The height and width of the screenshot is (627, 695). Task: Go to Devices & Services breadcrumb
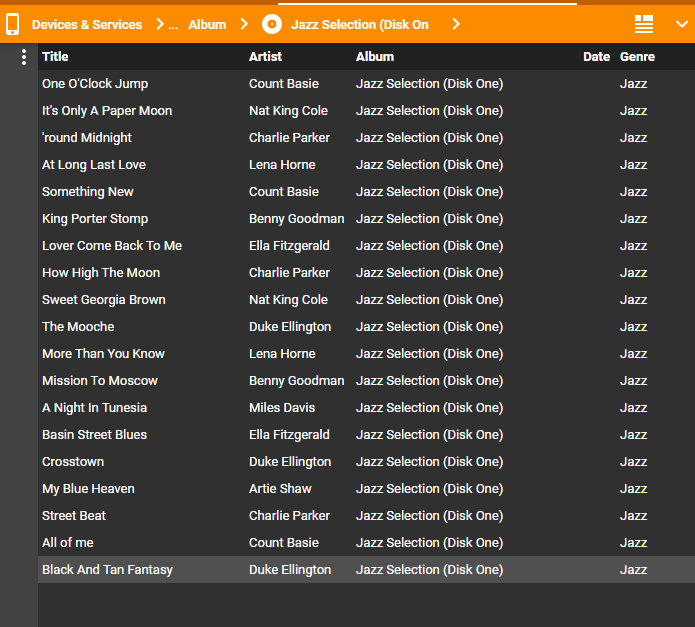pos(87,24)
